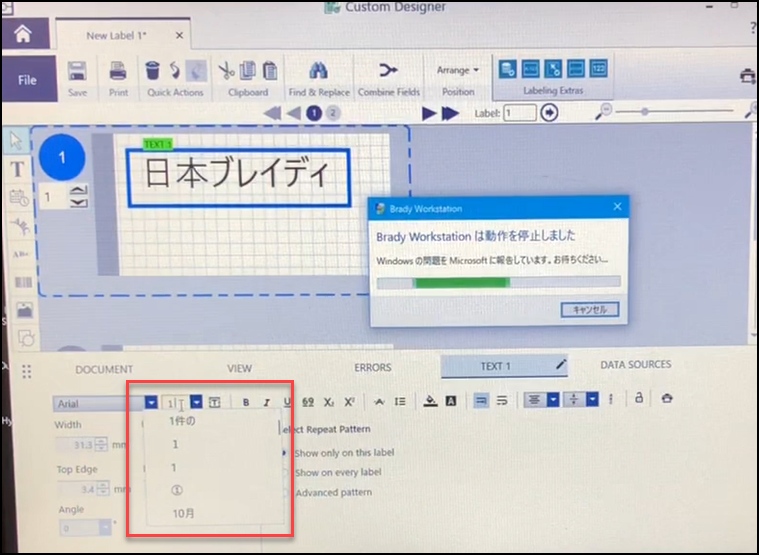The height and width of the screenshot is (555, 759).
Task: Click the Combine Fields icon
Action: (388, 70)
